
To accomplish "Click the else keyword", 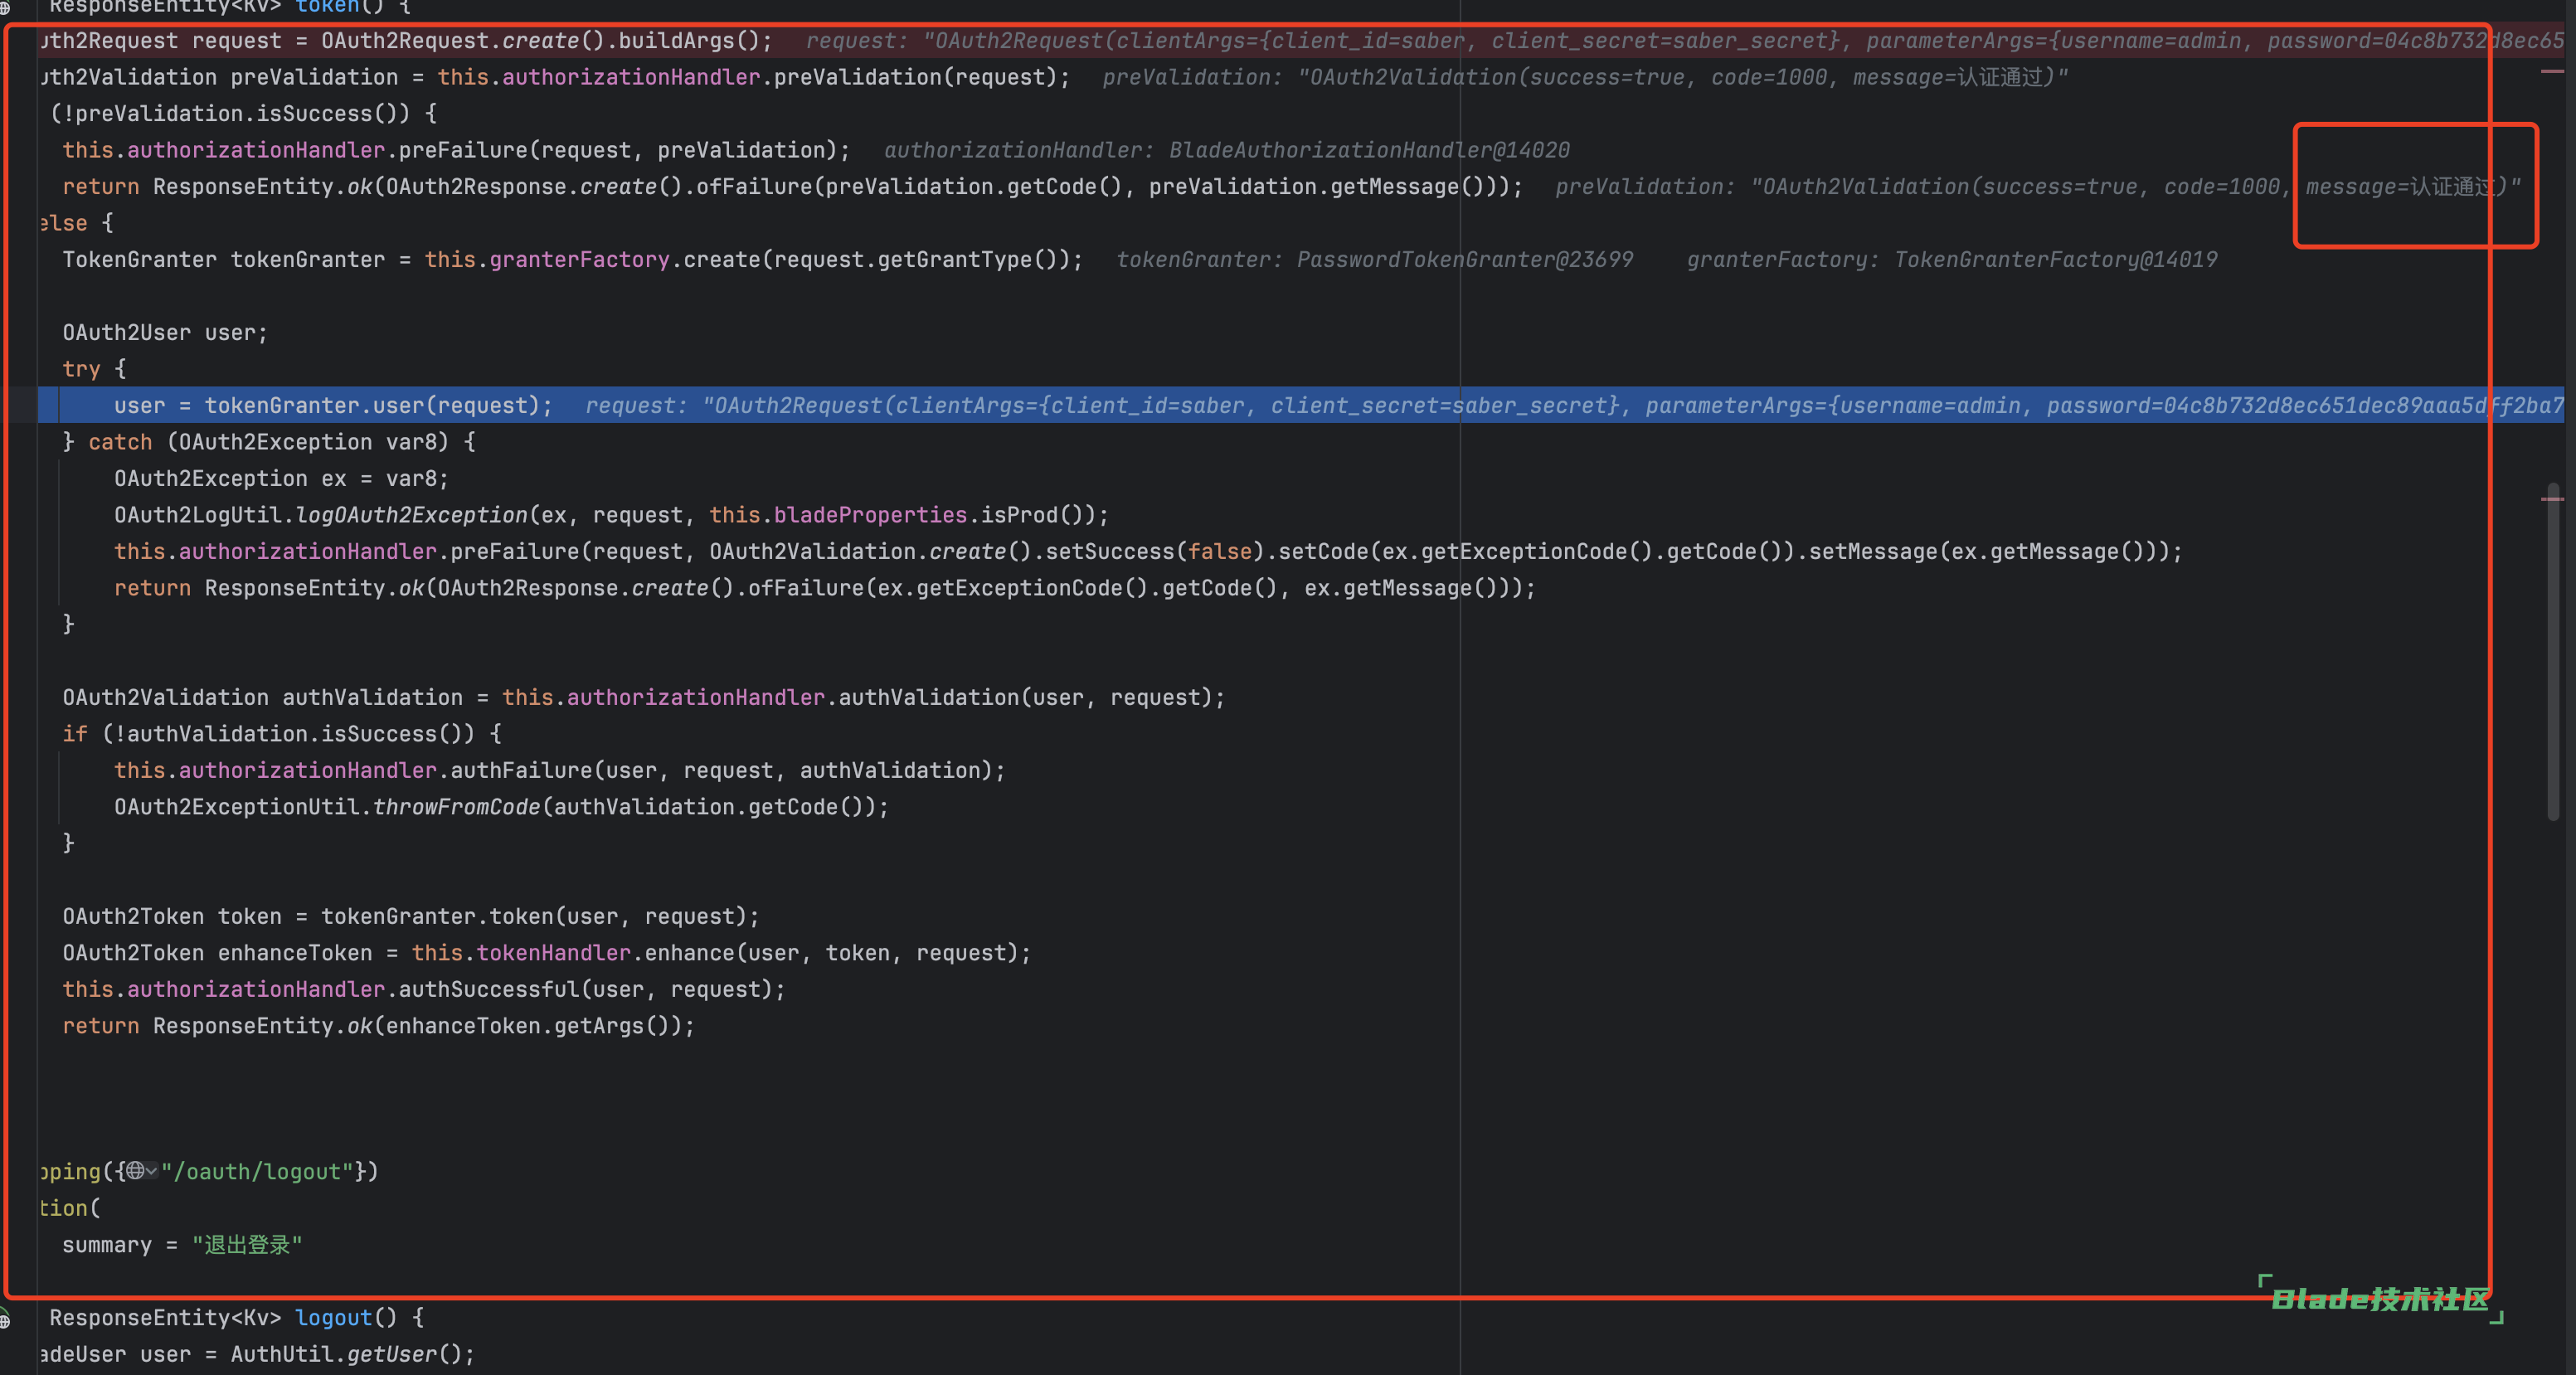I will (x=64, y=223).
